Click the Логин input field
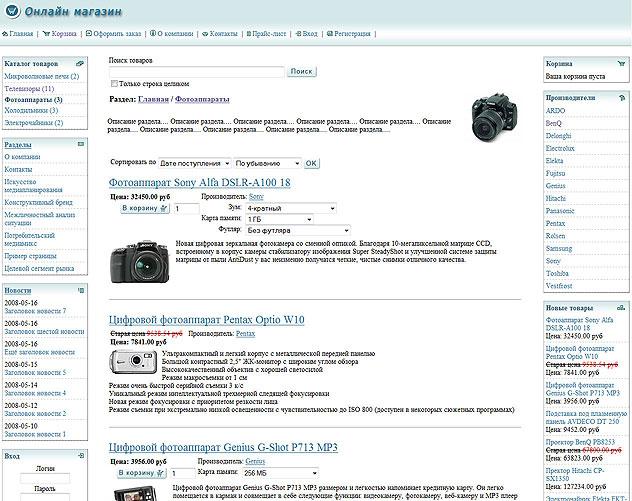This screenshot has width=632, height=501. 45,478
